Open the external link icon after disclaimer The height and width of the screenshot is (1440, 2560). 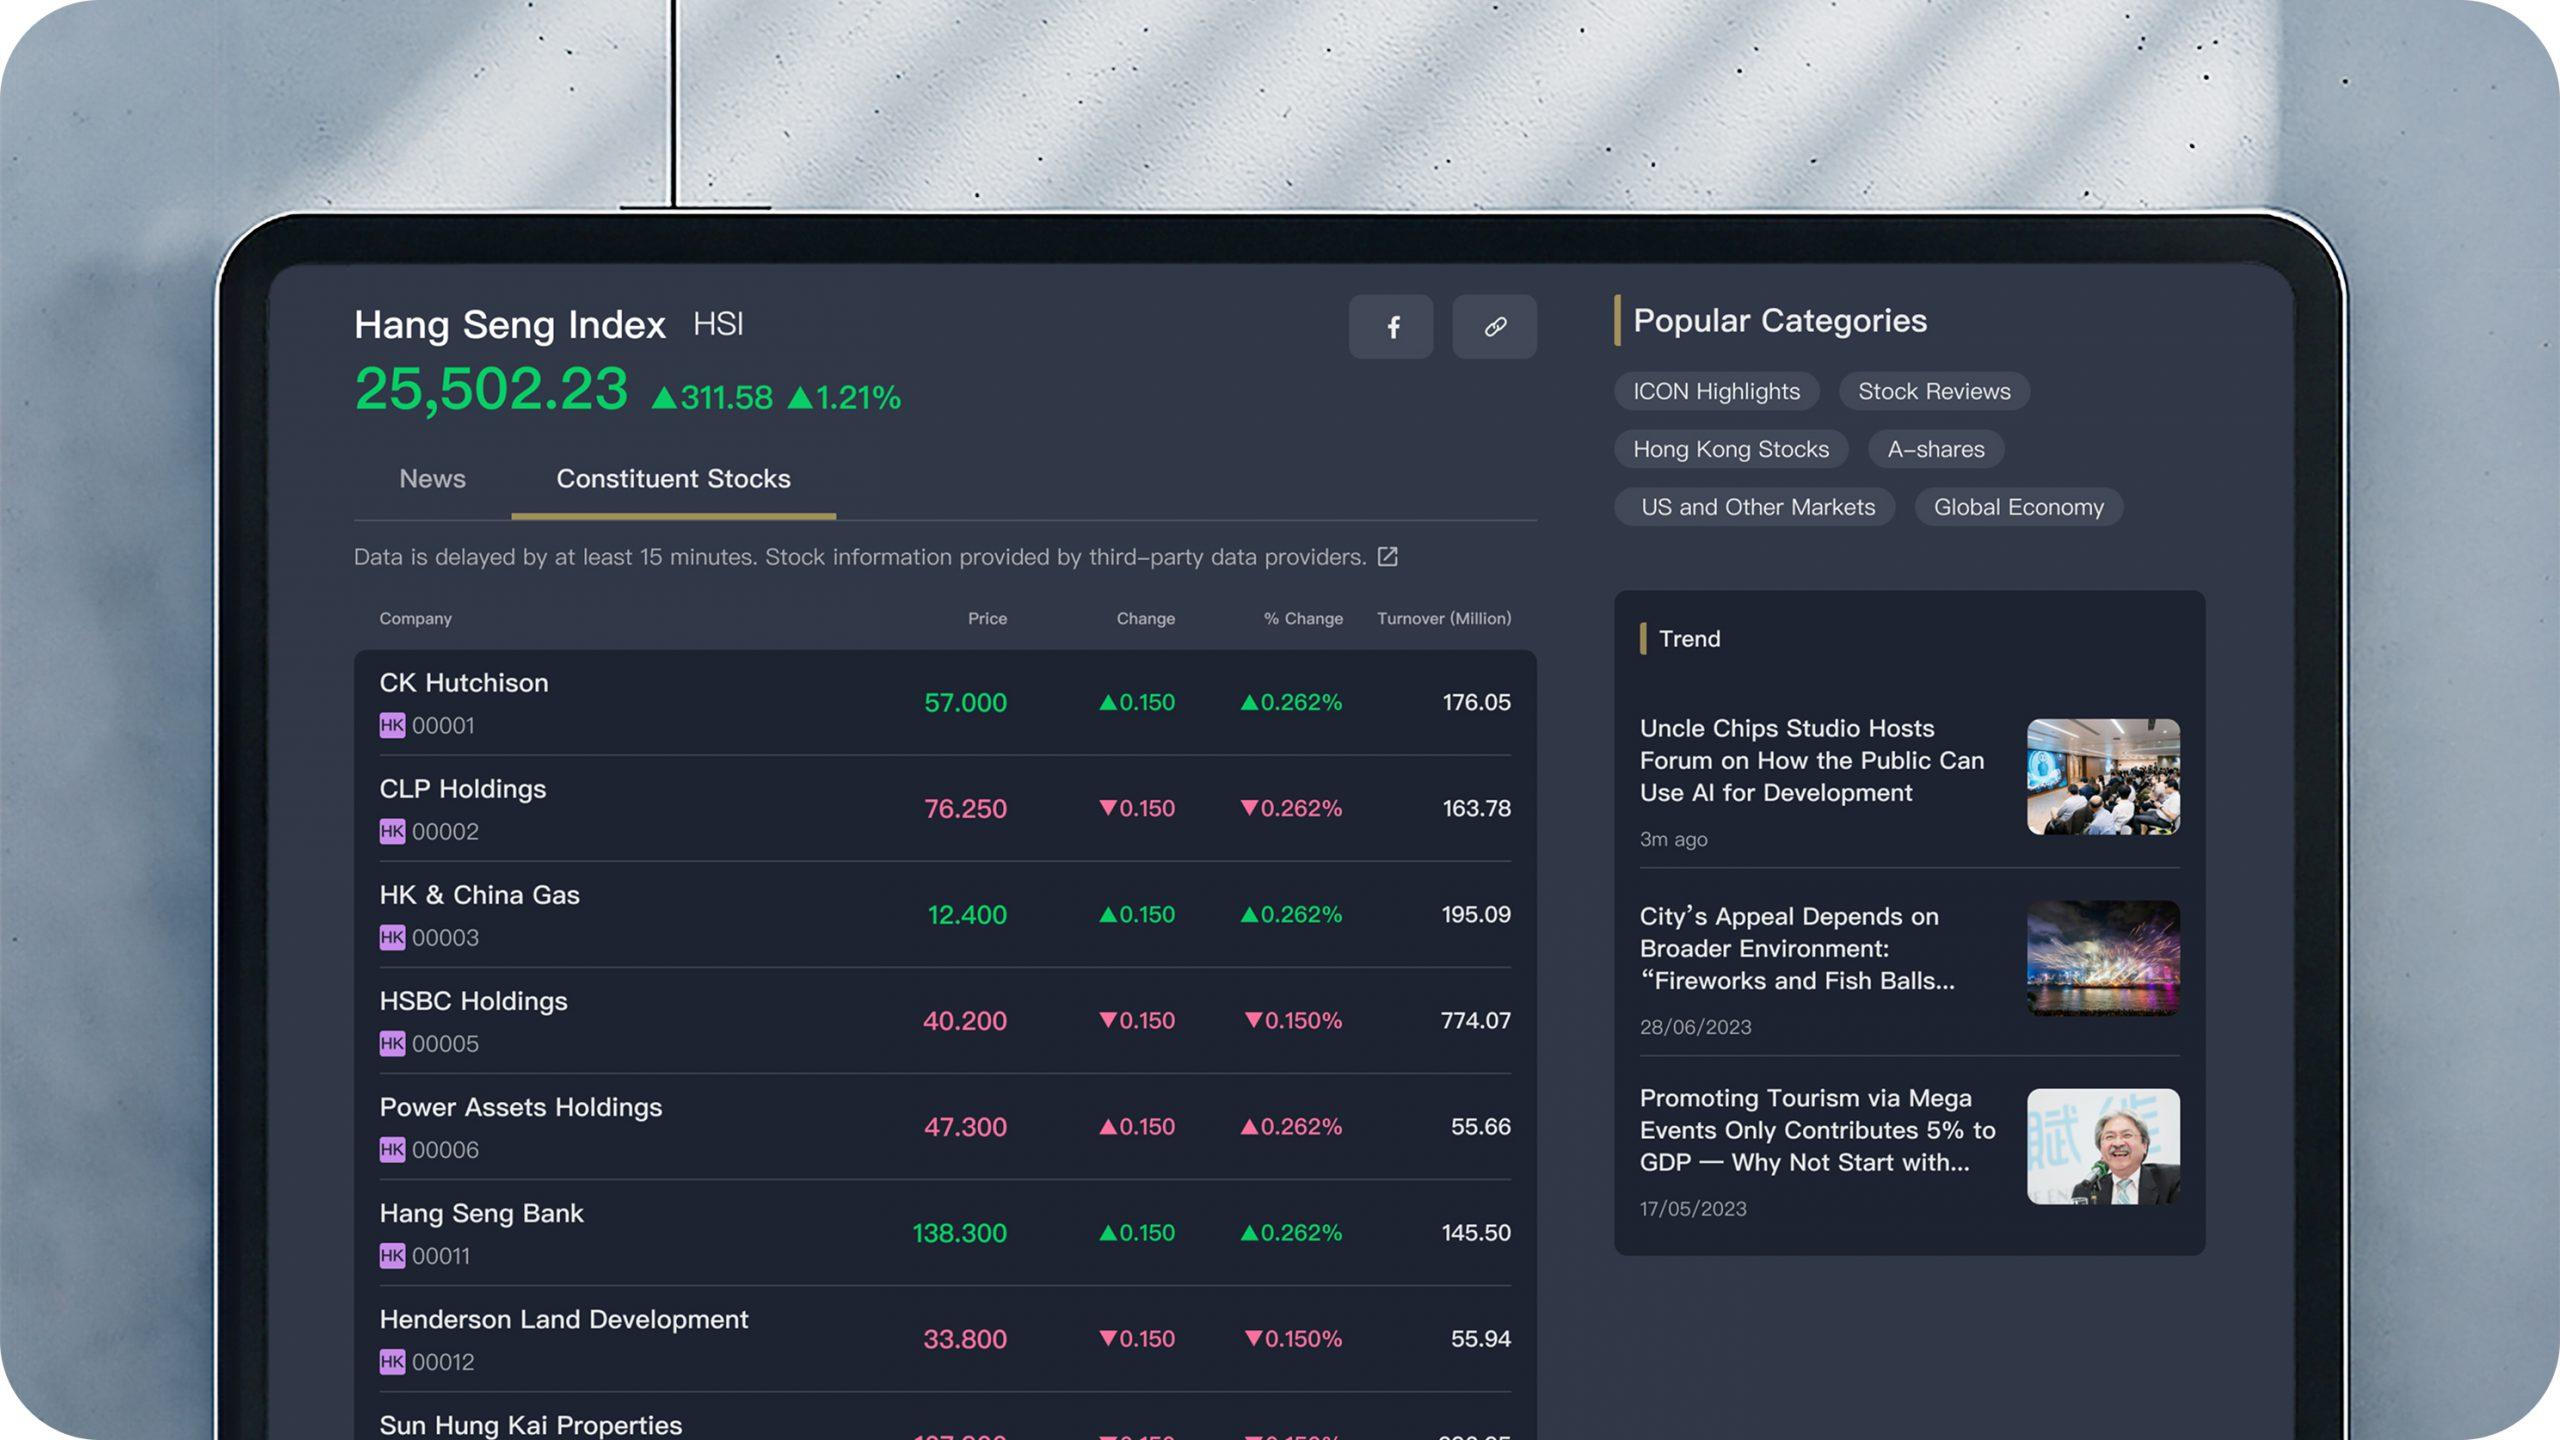click(1388, 557)
